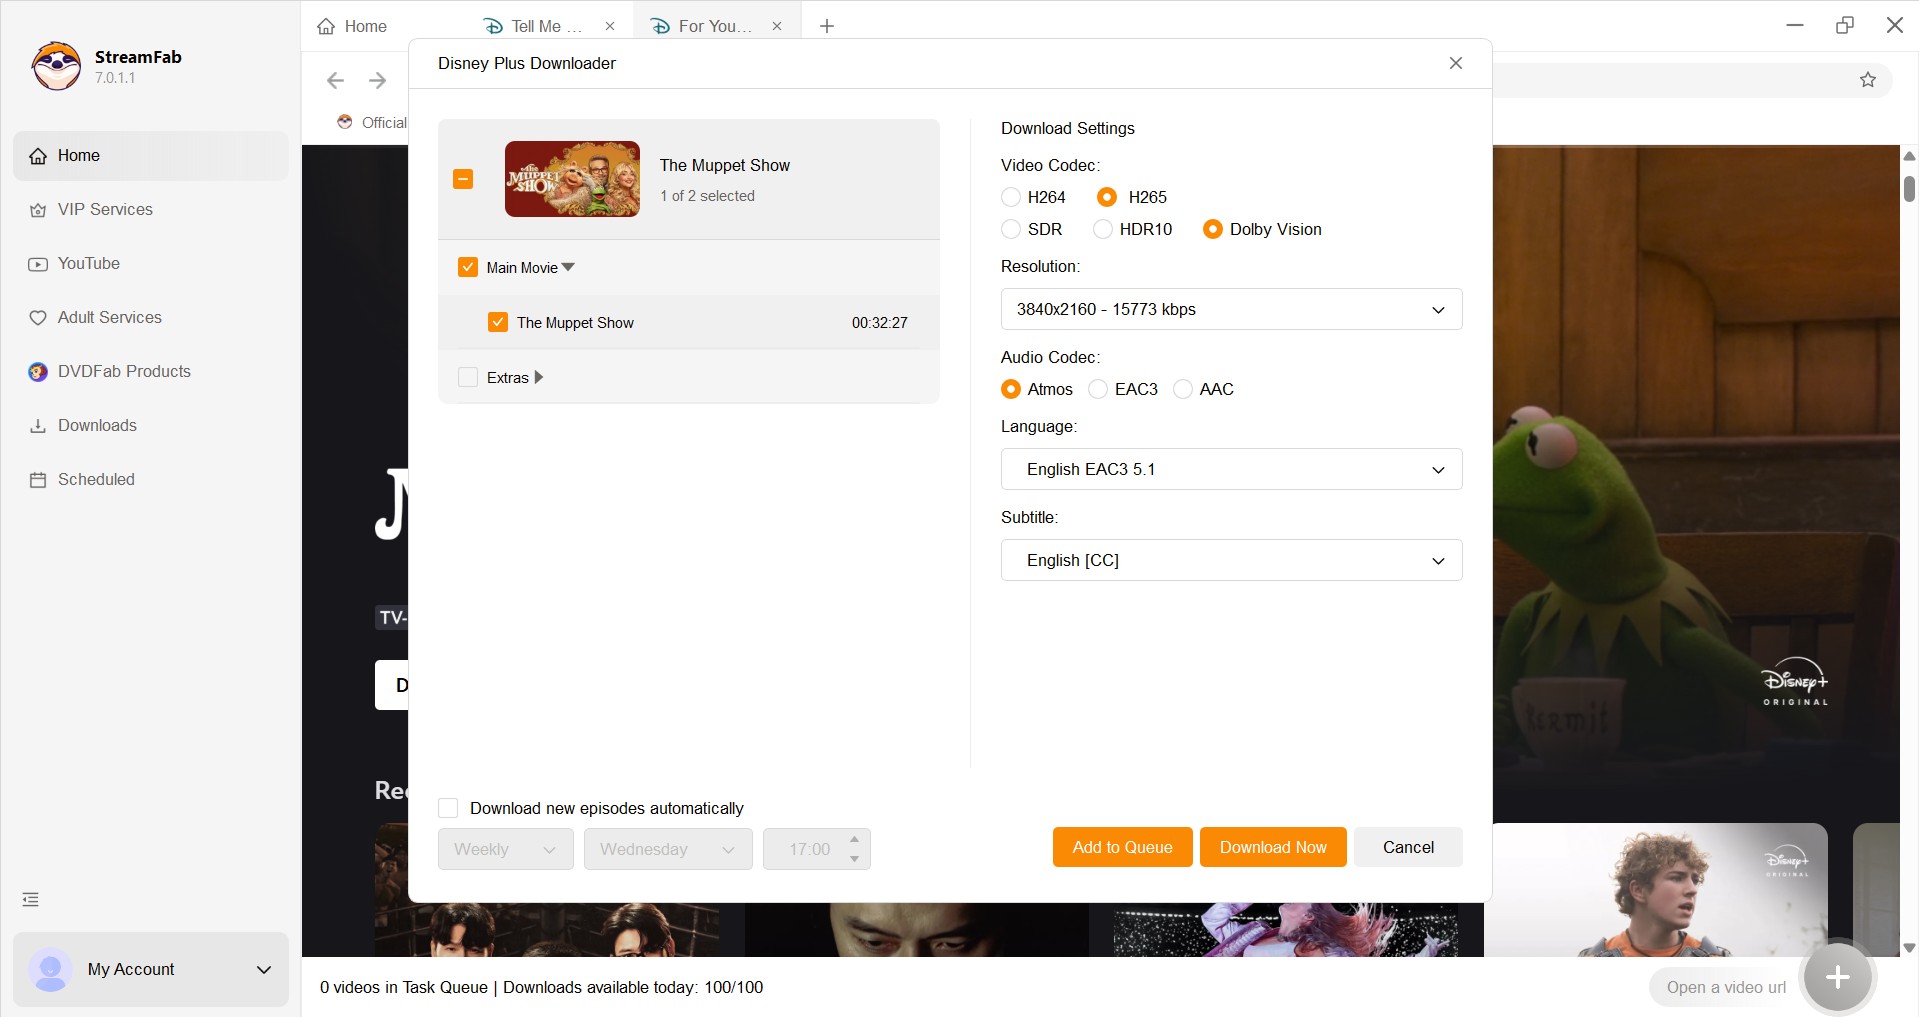This screenshot has width=1919, height=1017.
Task: Open DVDFab Products
Action: click(123, 371)
